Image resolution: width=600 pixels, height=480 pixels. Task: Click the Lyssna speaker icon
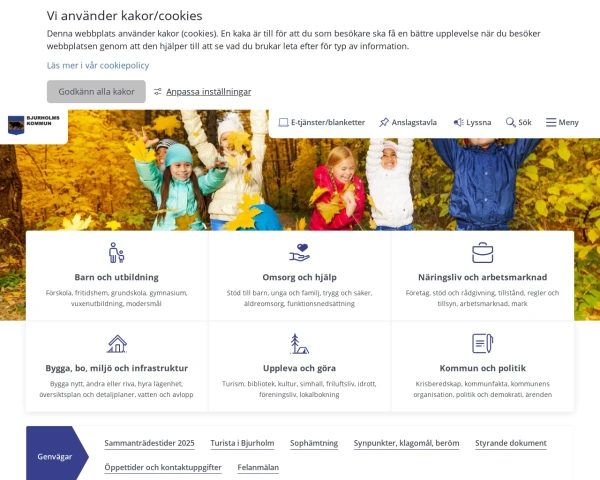(x=458, y=123)
